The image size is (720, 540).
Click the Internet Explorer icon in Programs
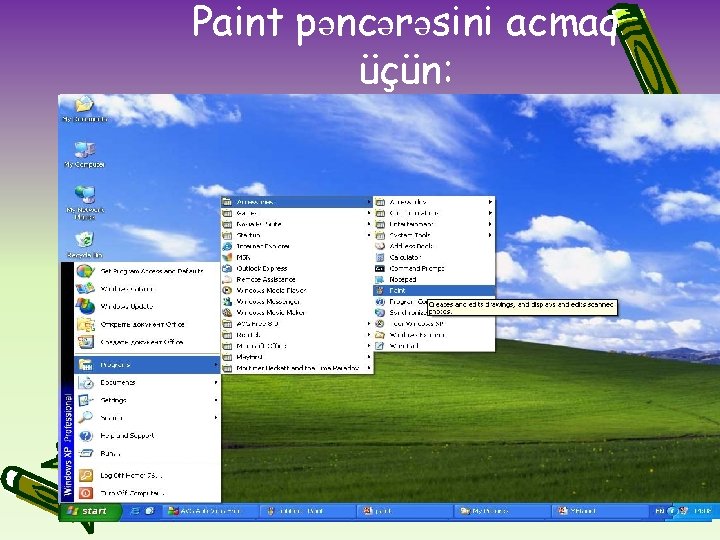coord(227,246)
